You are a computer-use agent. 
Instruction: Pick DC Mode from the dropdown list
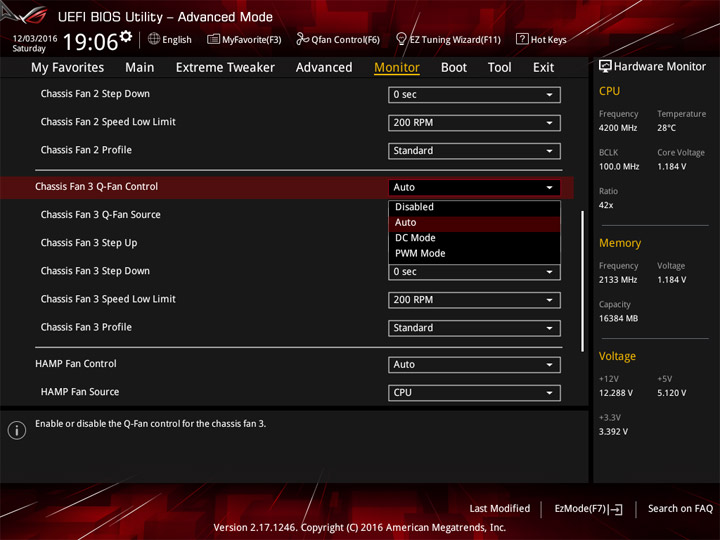click(474, 238)
